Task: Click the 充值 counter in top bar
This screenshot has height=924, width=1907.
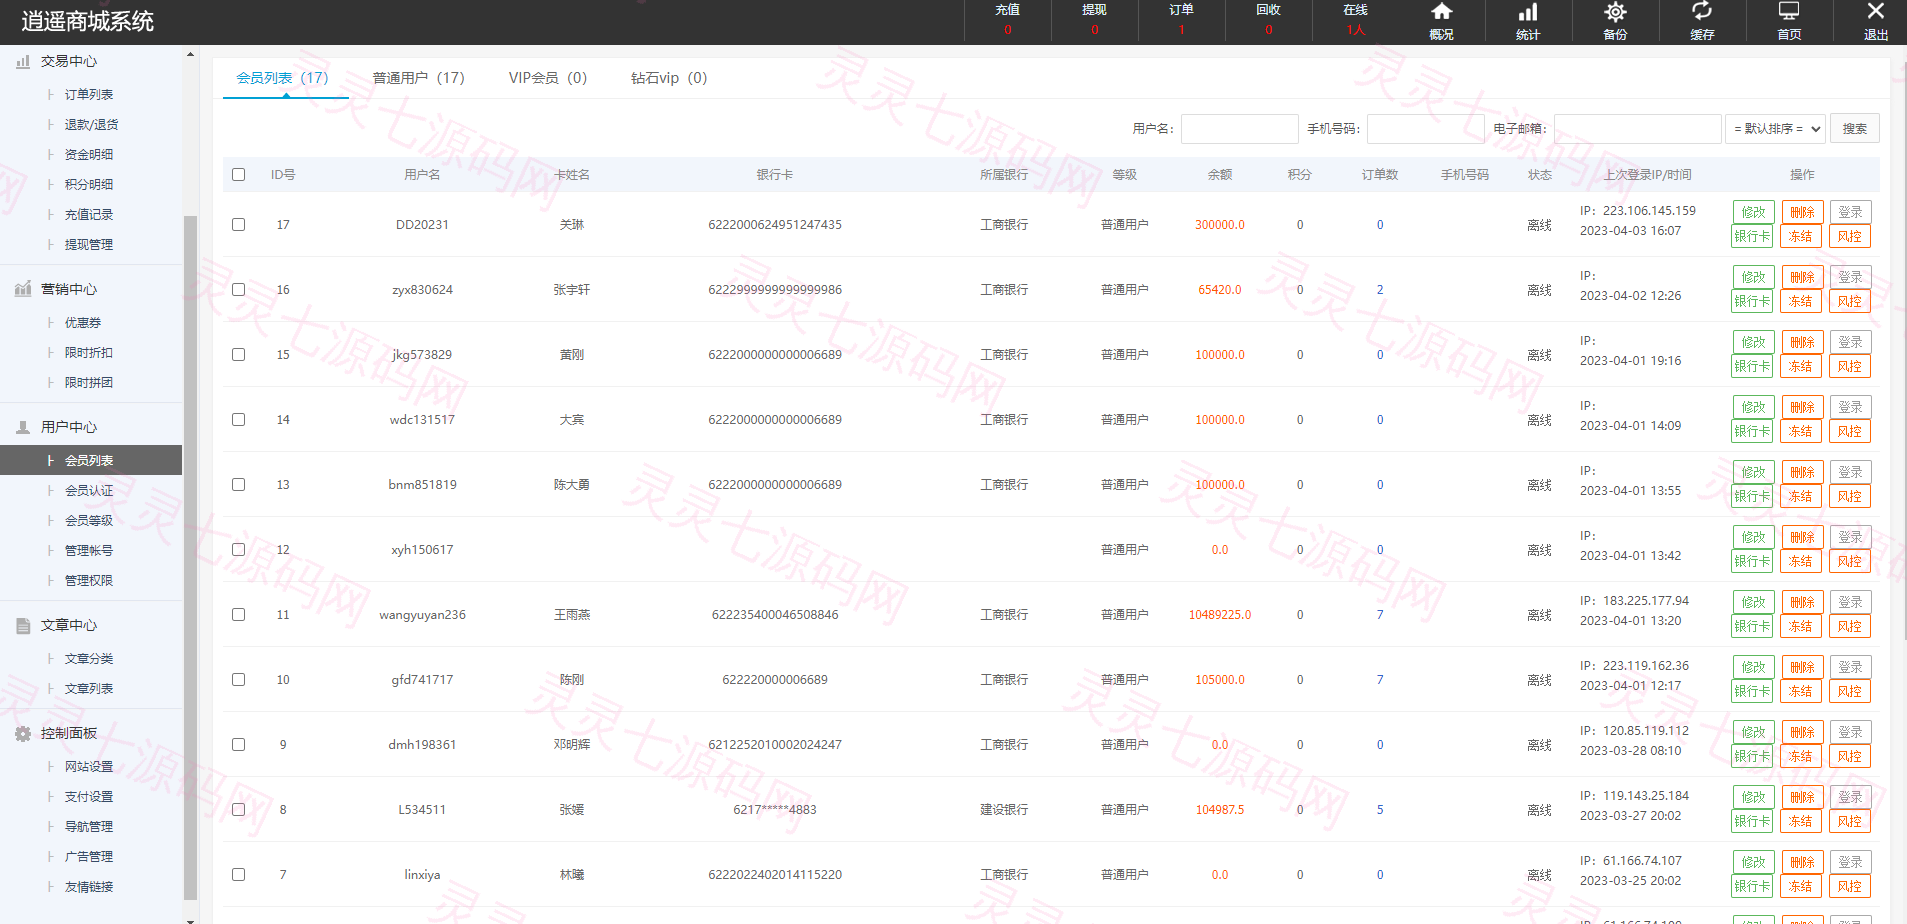Action: pos(1007,20)
